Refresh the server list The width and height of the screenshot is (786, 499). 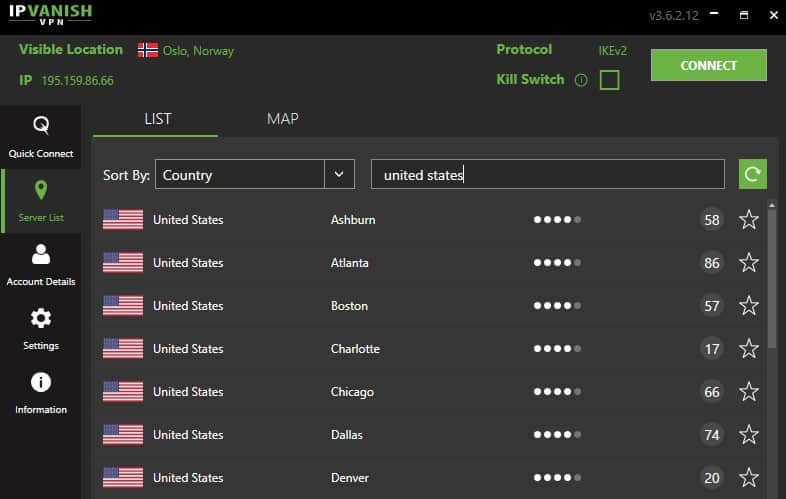coord(752,174)
